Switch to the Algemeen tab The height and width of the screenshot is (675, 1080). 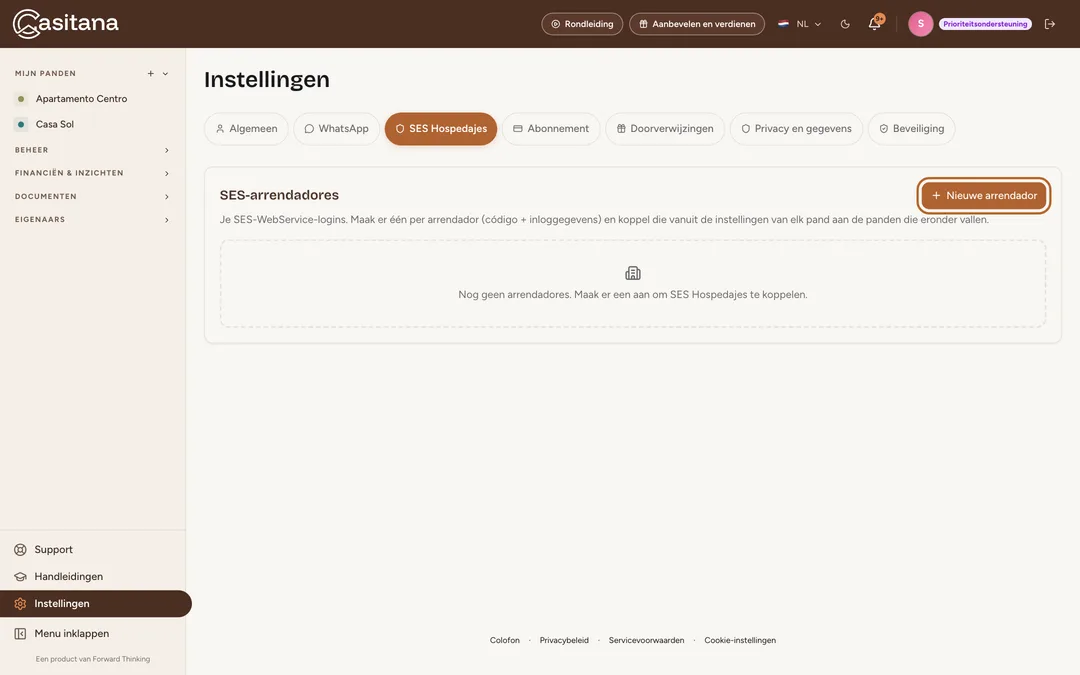247,129
